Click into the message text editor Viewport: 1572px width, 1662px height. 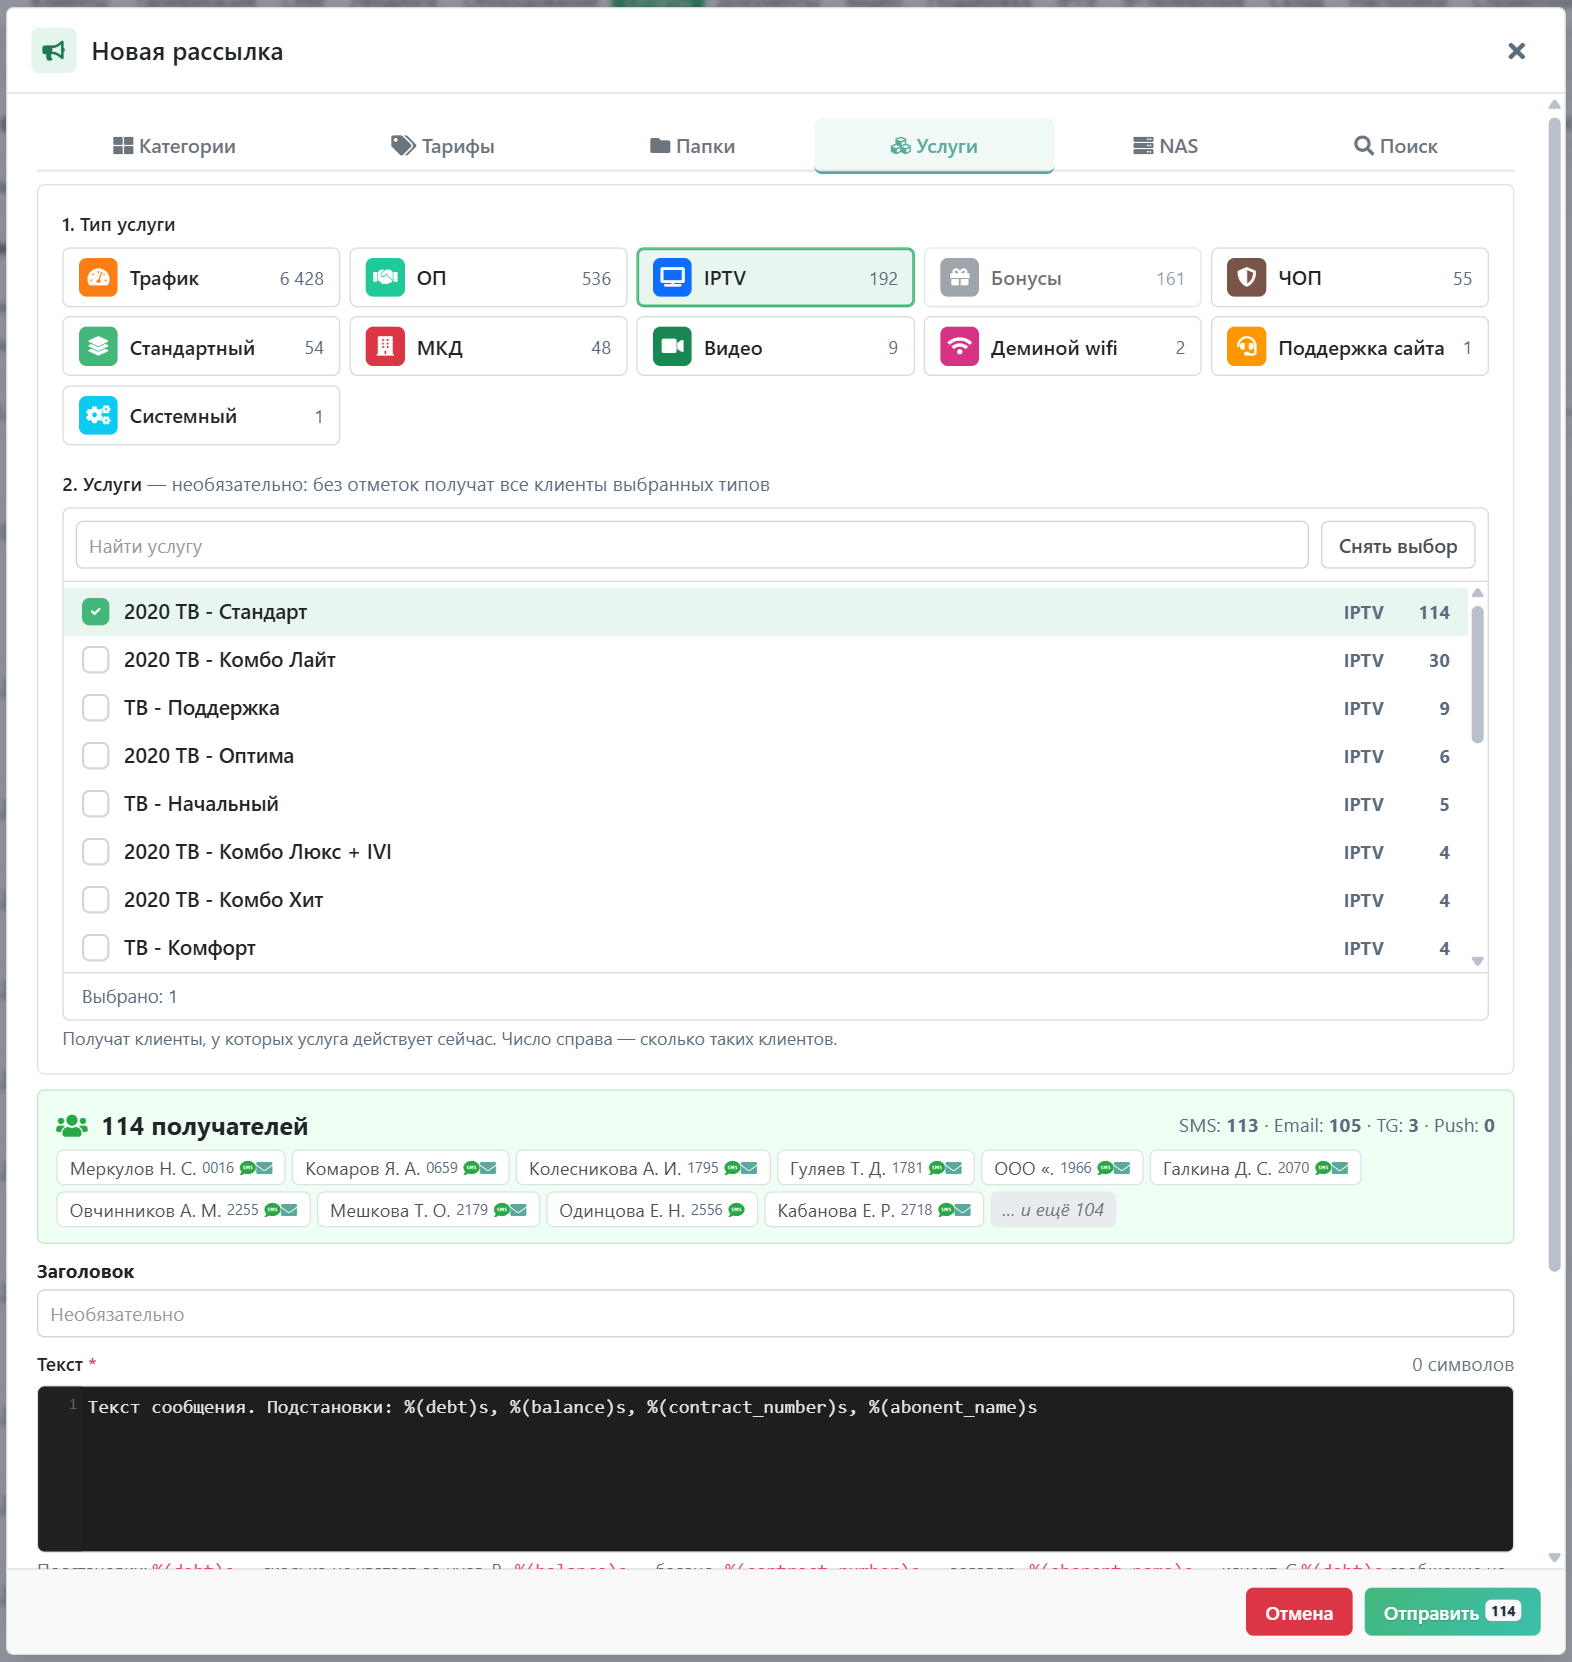(775, 1468)
